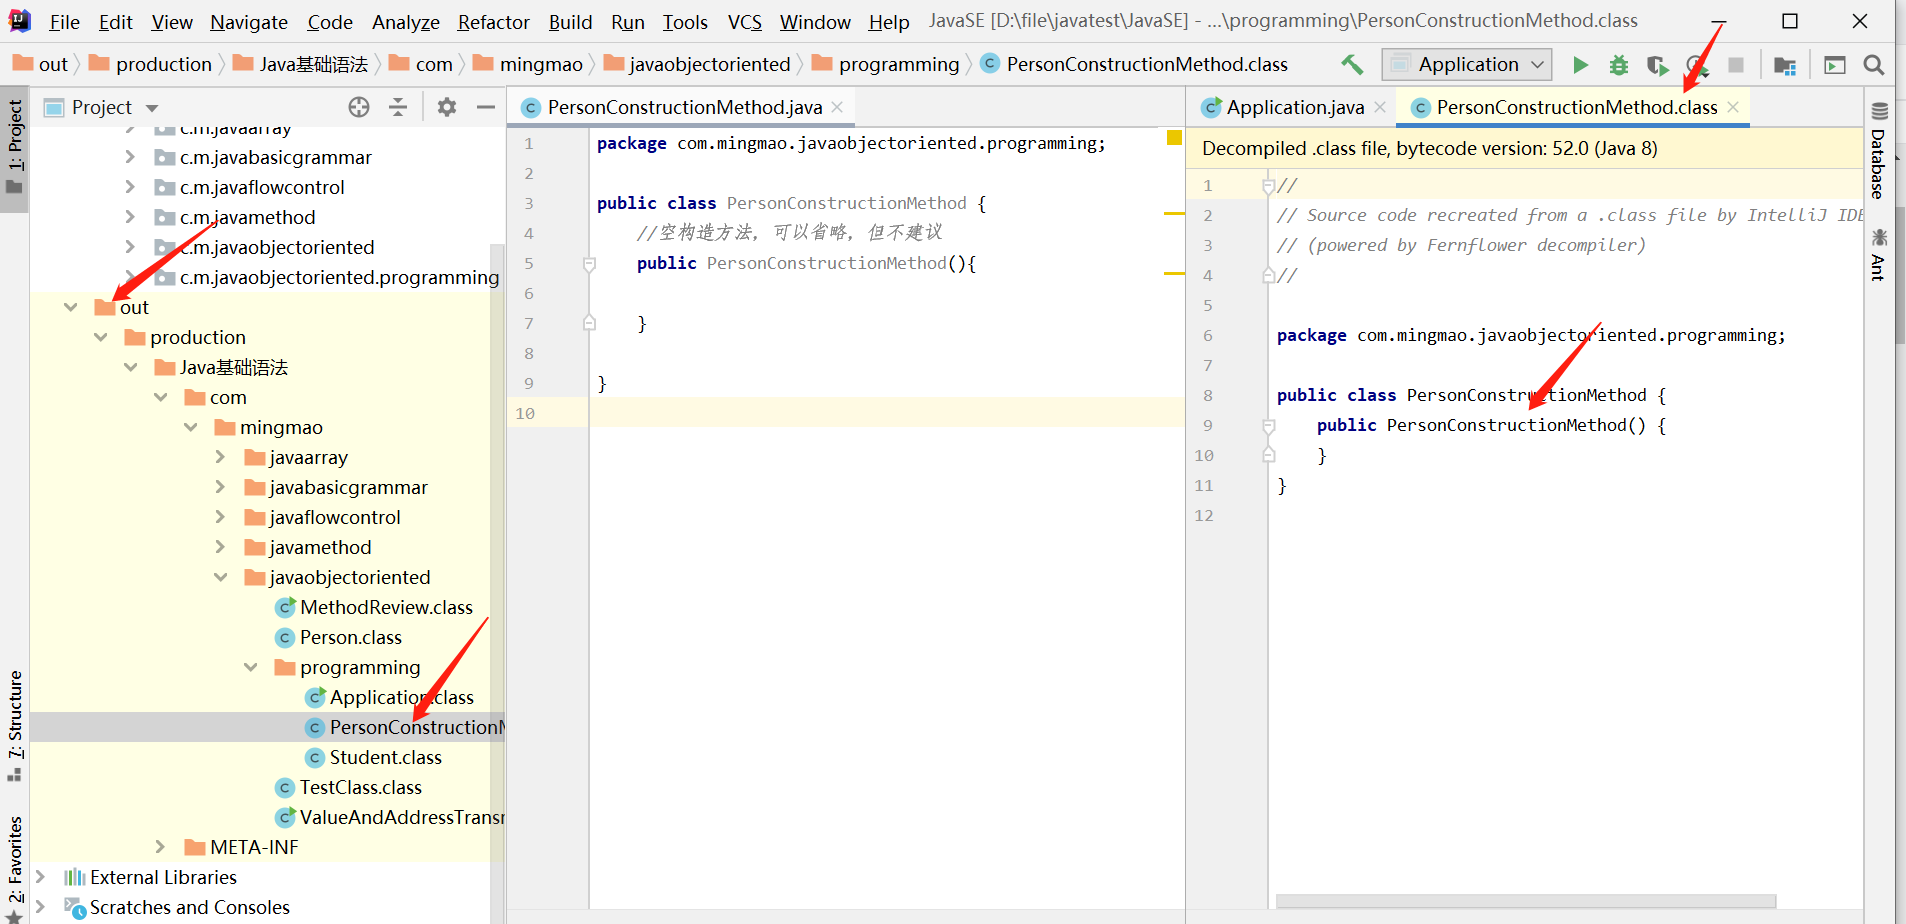Start debugging with the green bug icon
The height and width of the screenshot is (924, 1906).
click(1618, 65)
